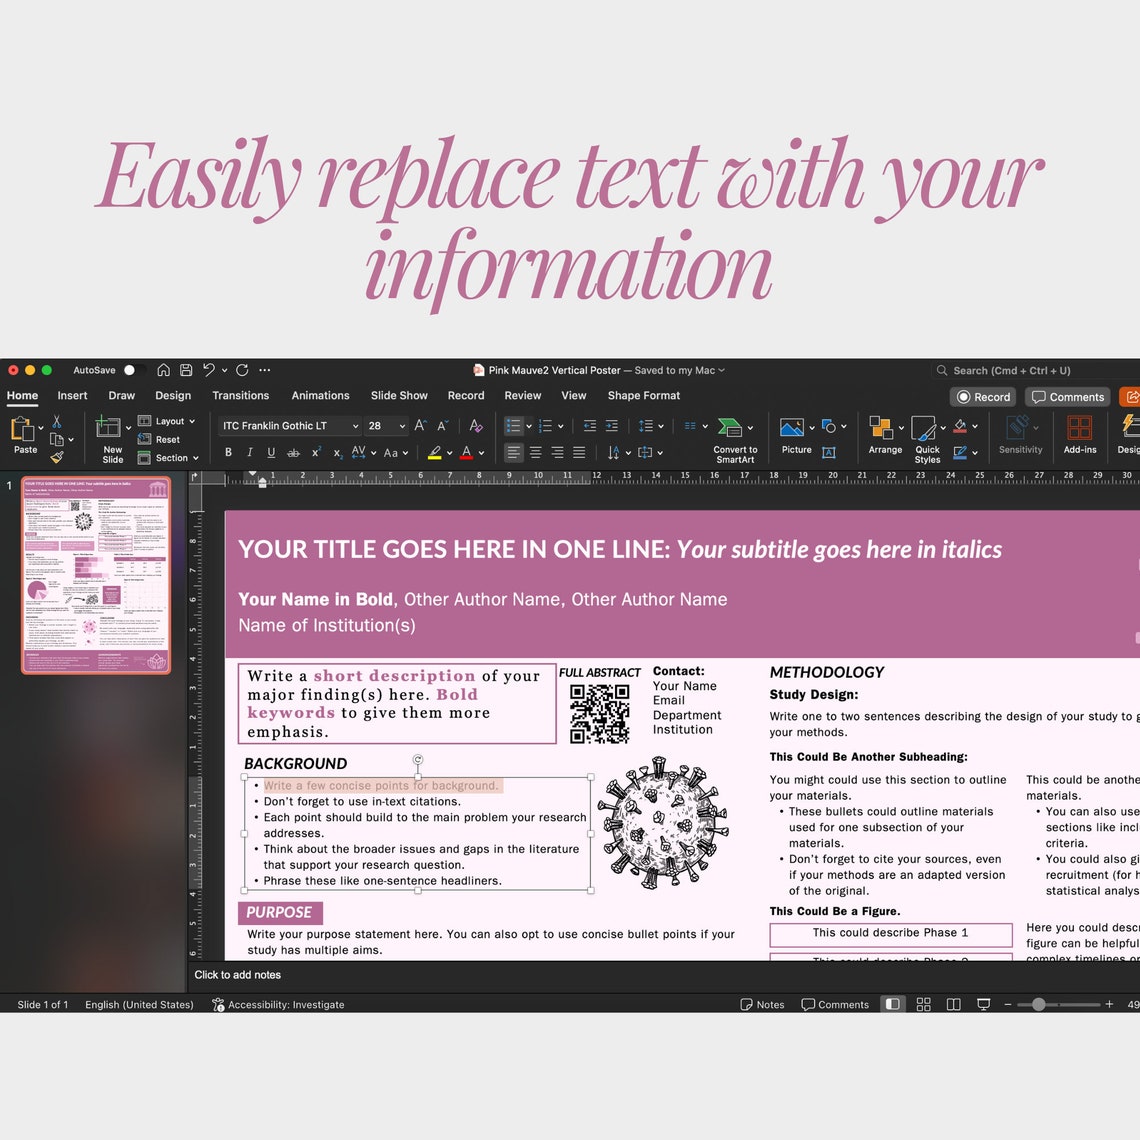Image resolution: width=1140 pixels, height=1140 pixels.
Task: Open the Layout dropdown
Action: click(x=172, y=421)
